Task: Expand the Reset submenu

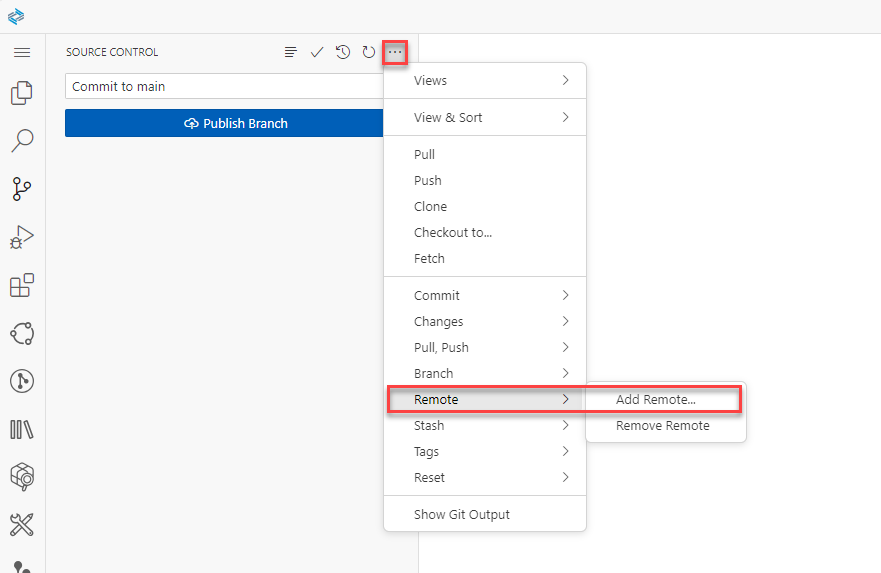Action: pos(485,478)
